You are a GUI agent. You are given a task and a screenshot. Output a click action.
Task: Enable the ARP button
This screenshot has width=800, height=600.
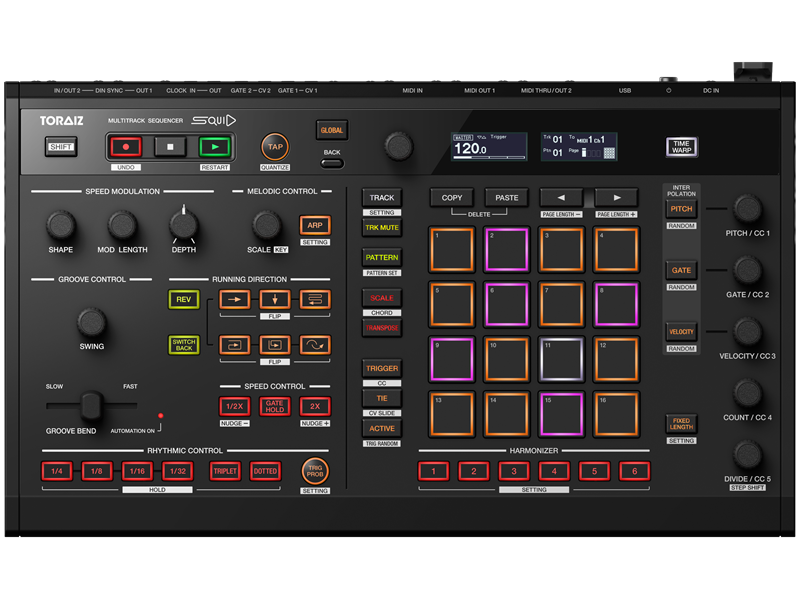pyautogui.click(x=315, y=226)
